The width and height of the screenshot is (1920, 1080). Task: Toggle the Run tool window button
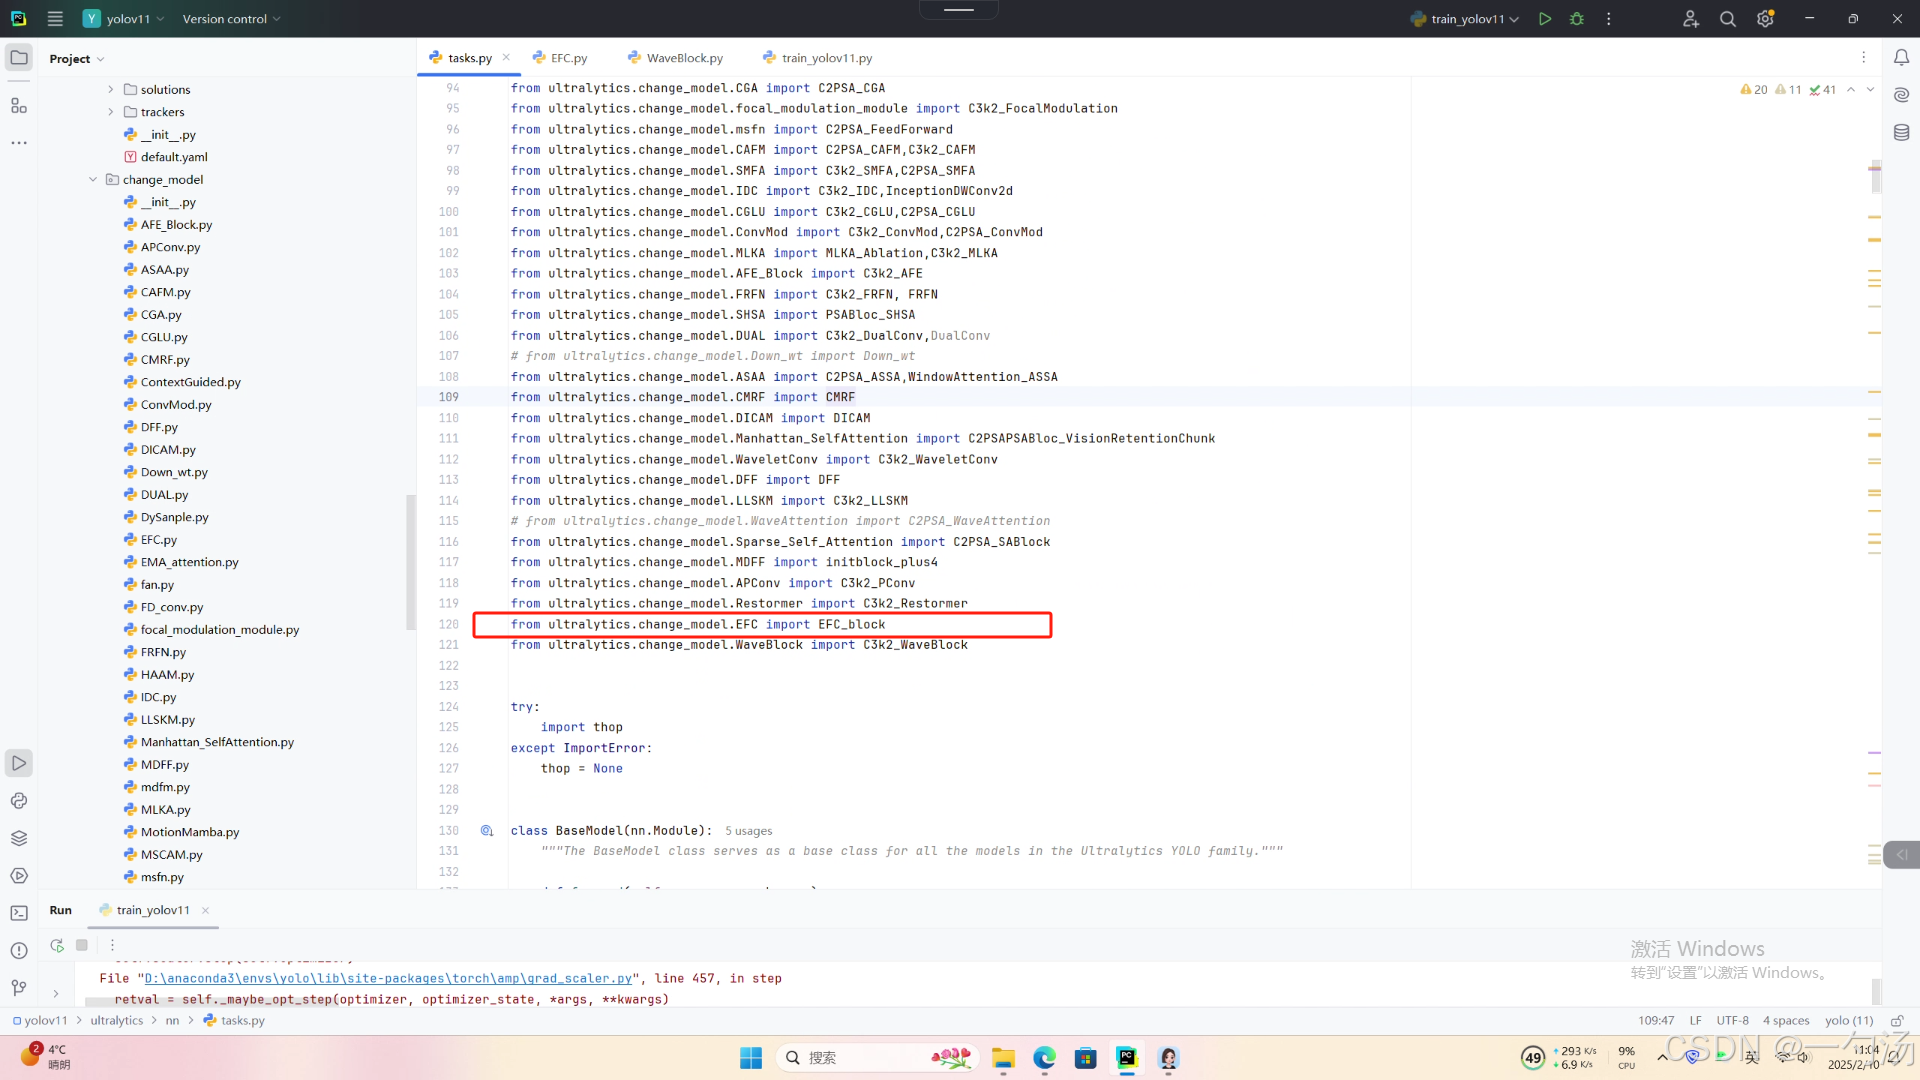coord(19,763)
